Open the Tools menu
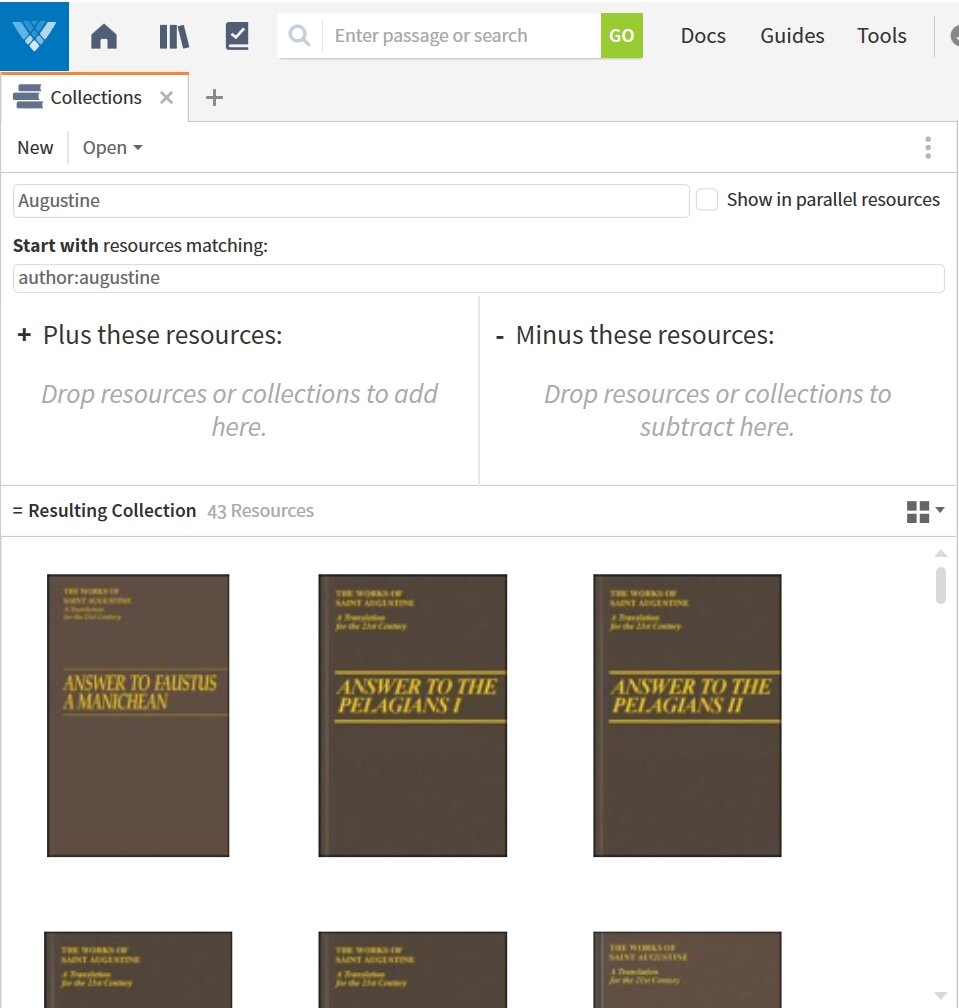This screenshot has width=959, height=1008. point(881,36)
